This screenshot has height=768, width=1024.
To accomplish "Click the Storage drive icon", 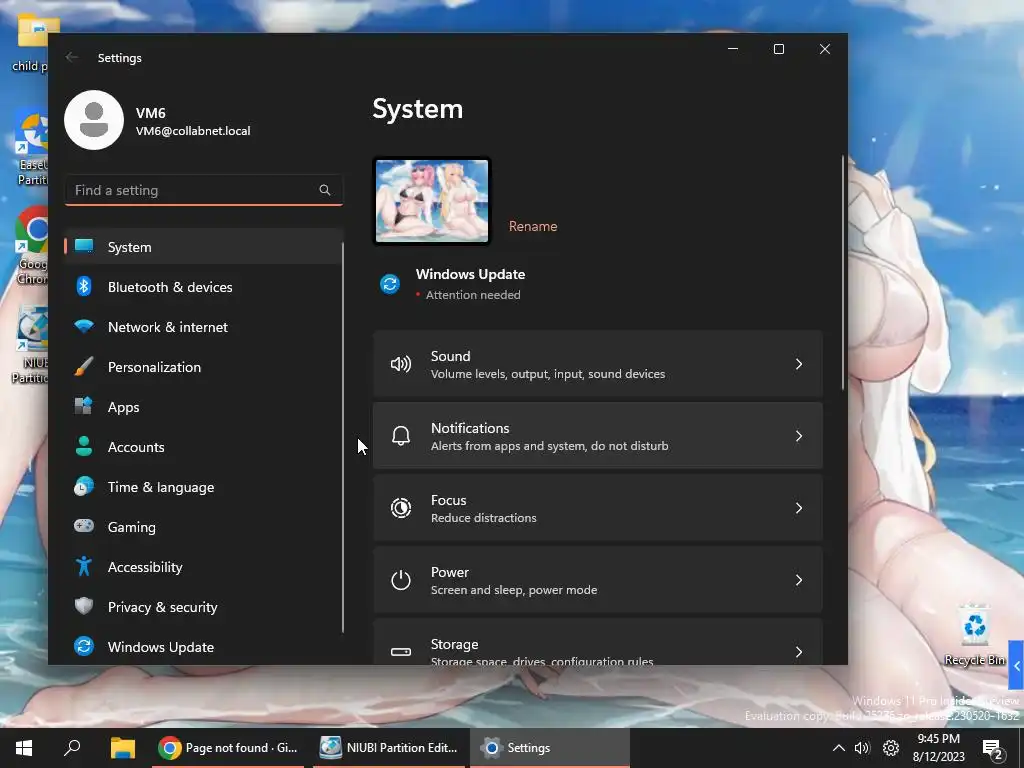I will pos(400,651).
